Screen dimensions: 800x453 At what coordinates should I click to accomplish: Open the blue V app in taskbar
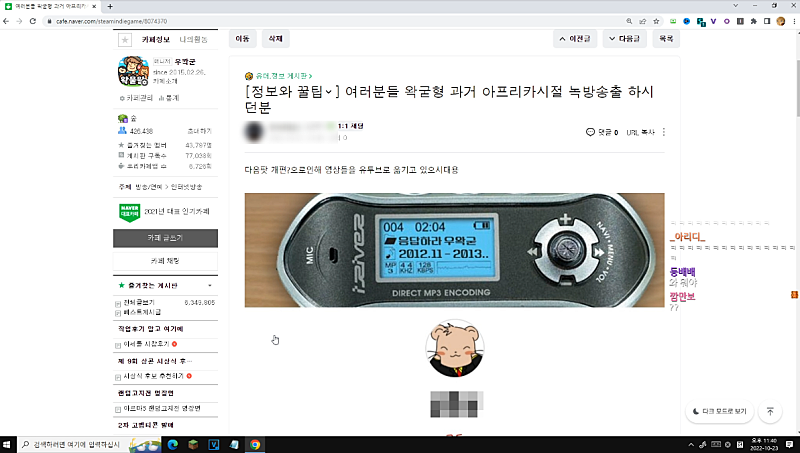point(214,445)
